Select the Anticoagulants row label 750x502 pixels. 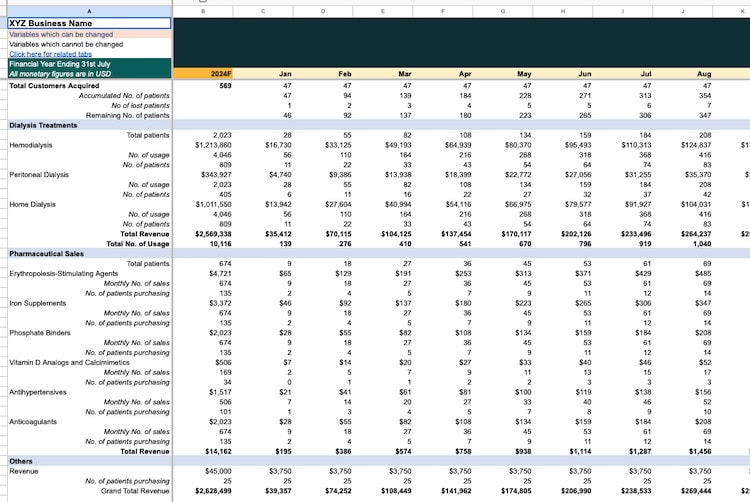[x=33, y=422]
